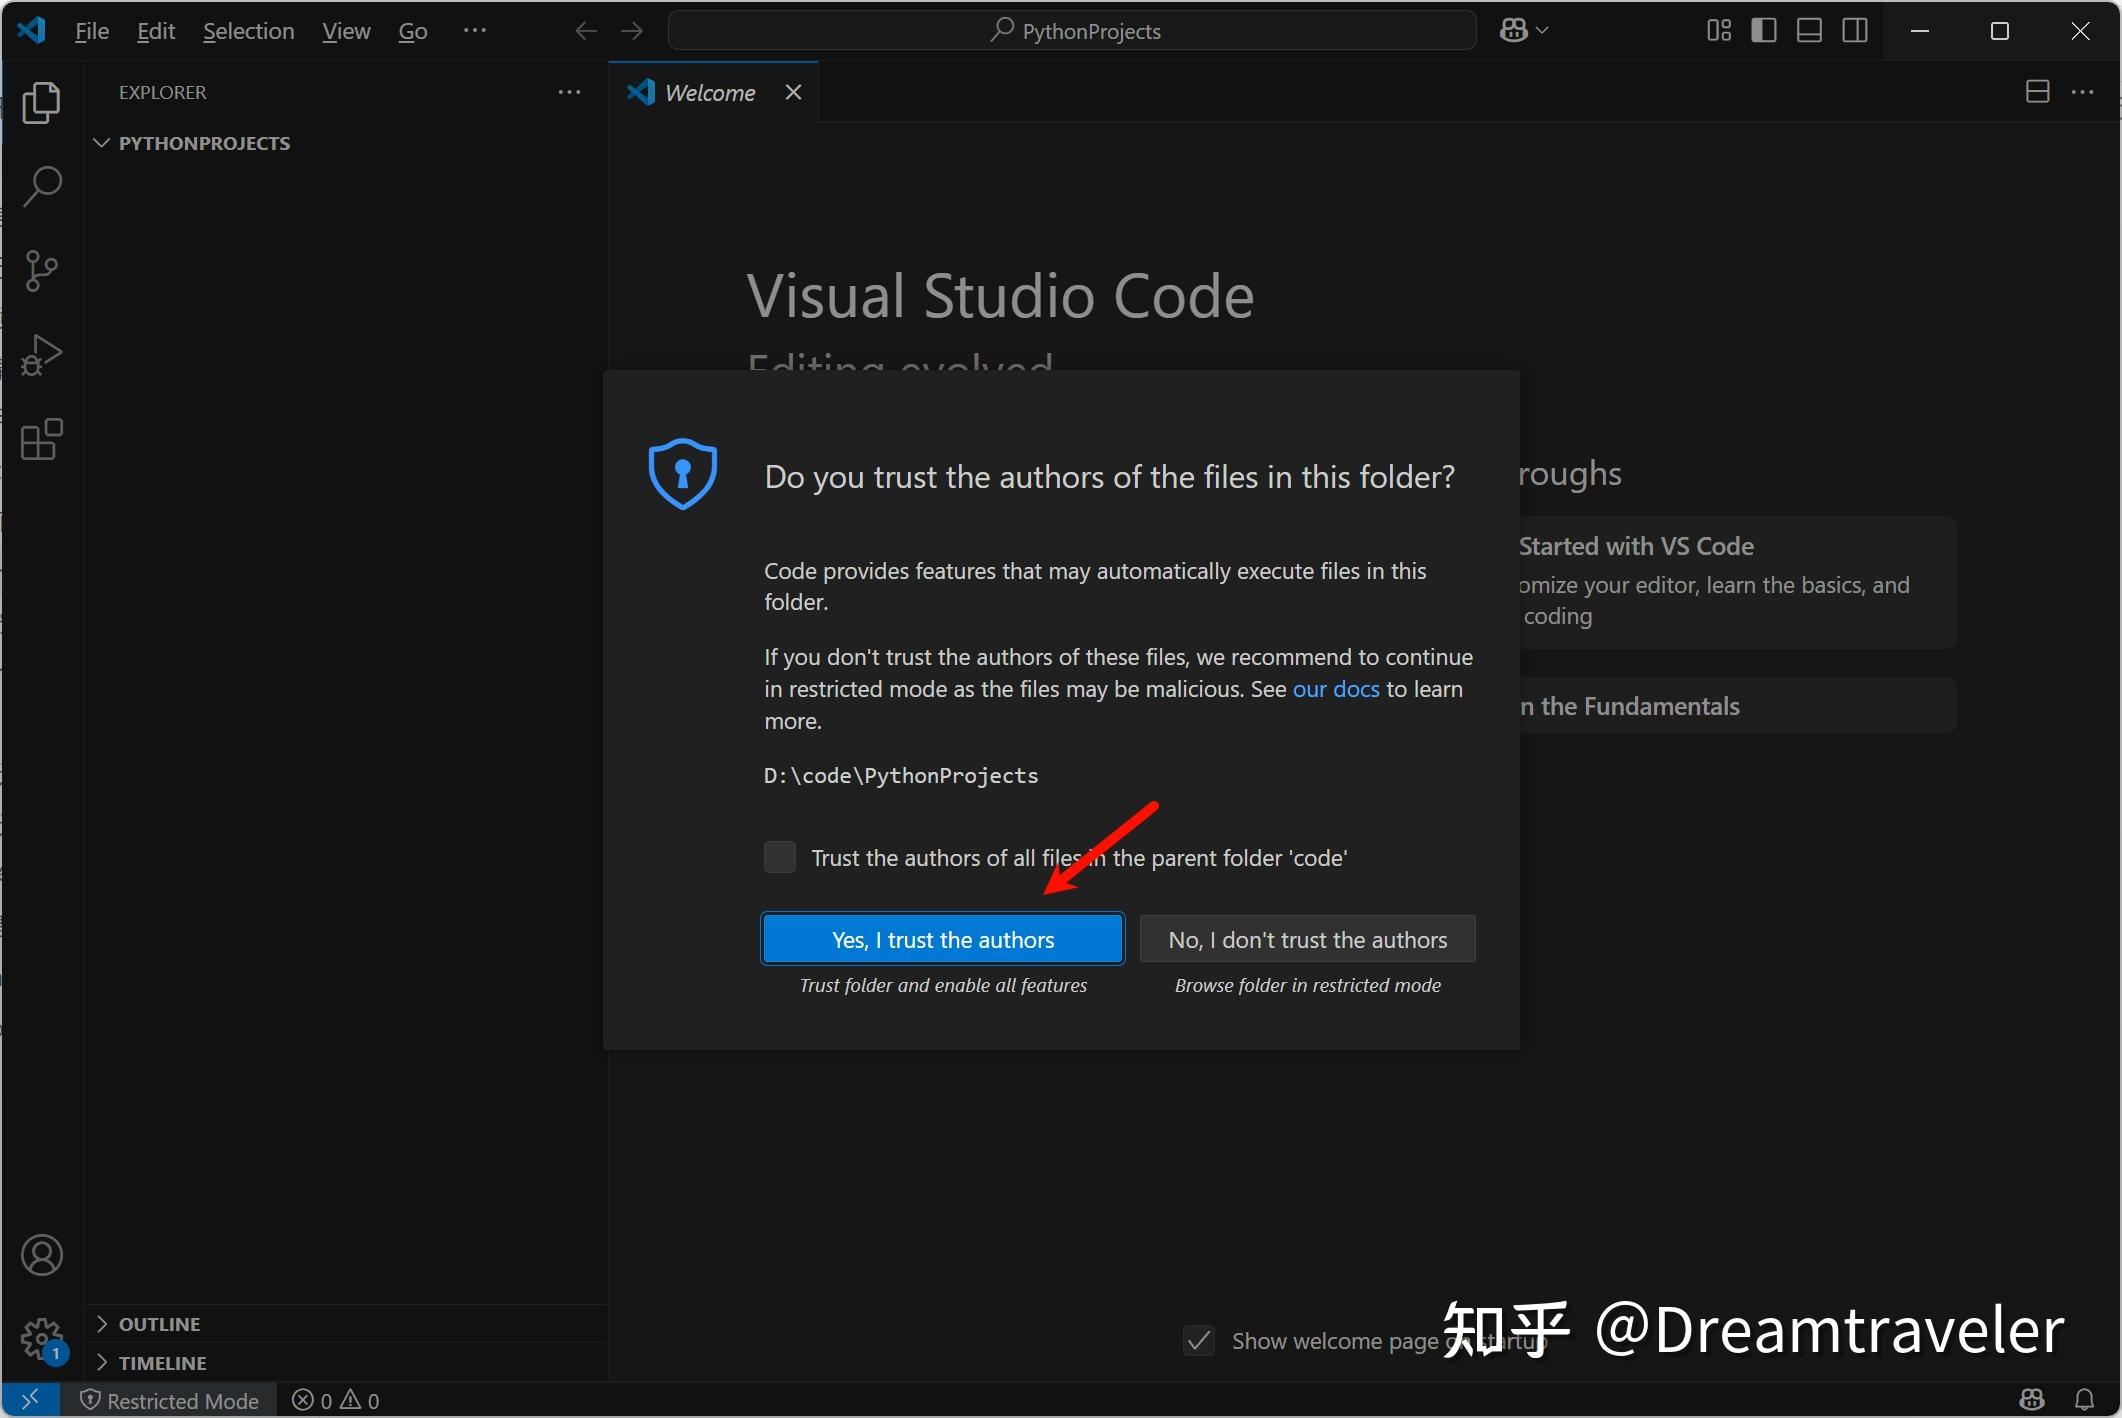The width and height of the screenshot is (2122, 1418).
Task: Open the Source Control view
Action: point(41,270)
